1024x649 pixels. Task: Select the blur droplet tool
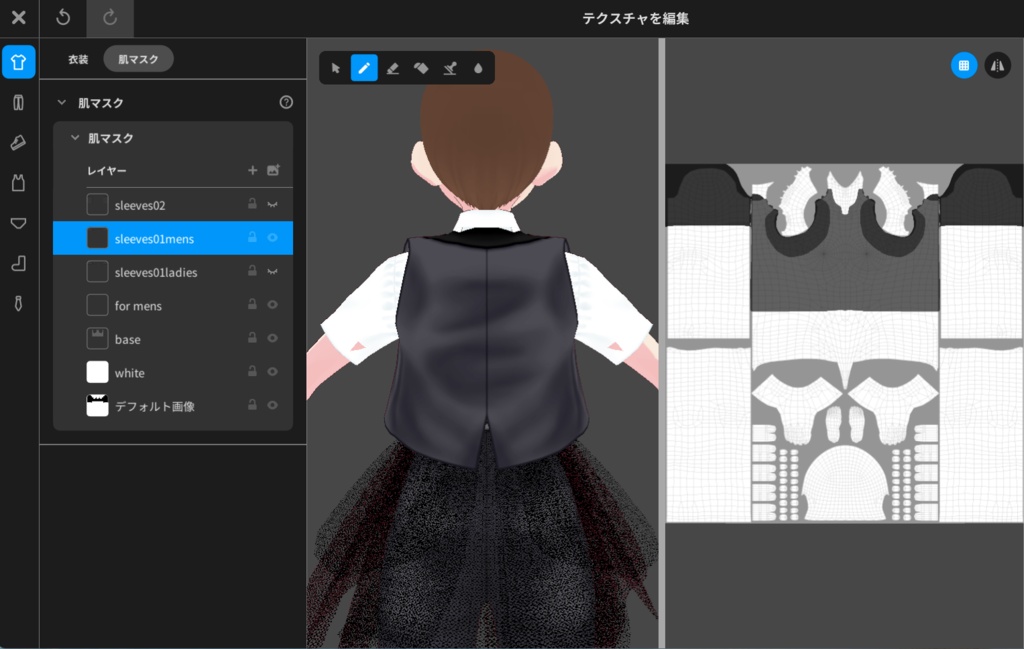(x=478, y=68)
